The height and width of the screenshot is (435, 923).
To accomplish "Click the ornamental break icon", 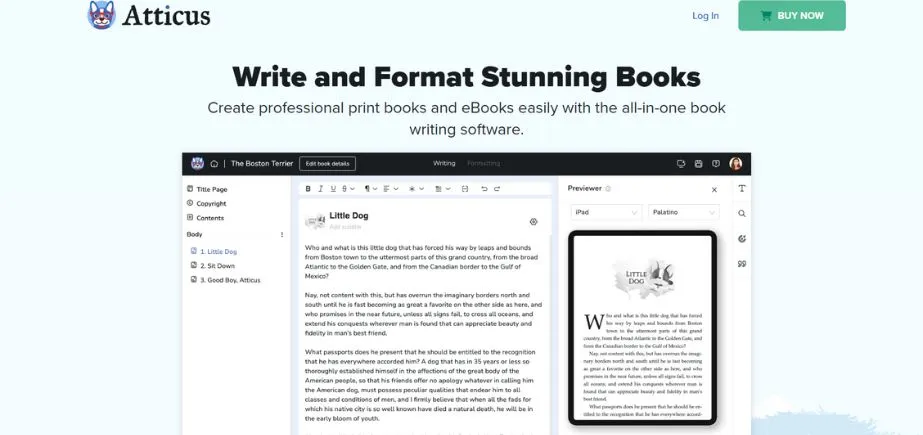I will (x=412, y=188).
